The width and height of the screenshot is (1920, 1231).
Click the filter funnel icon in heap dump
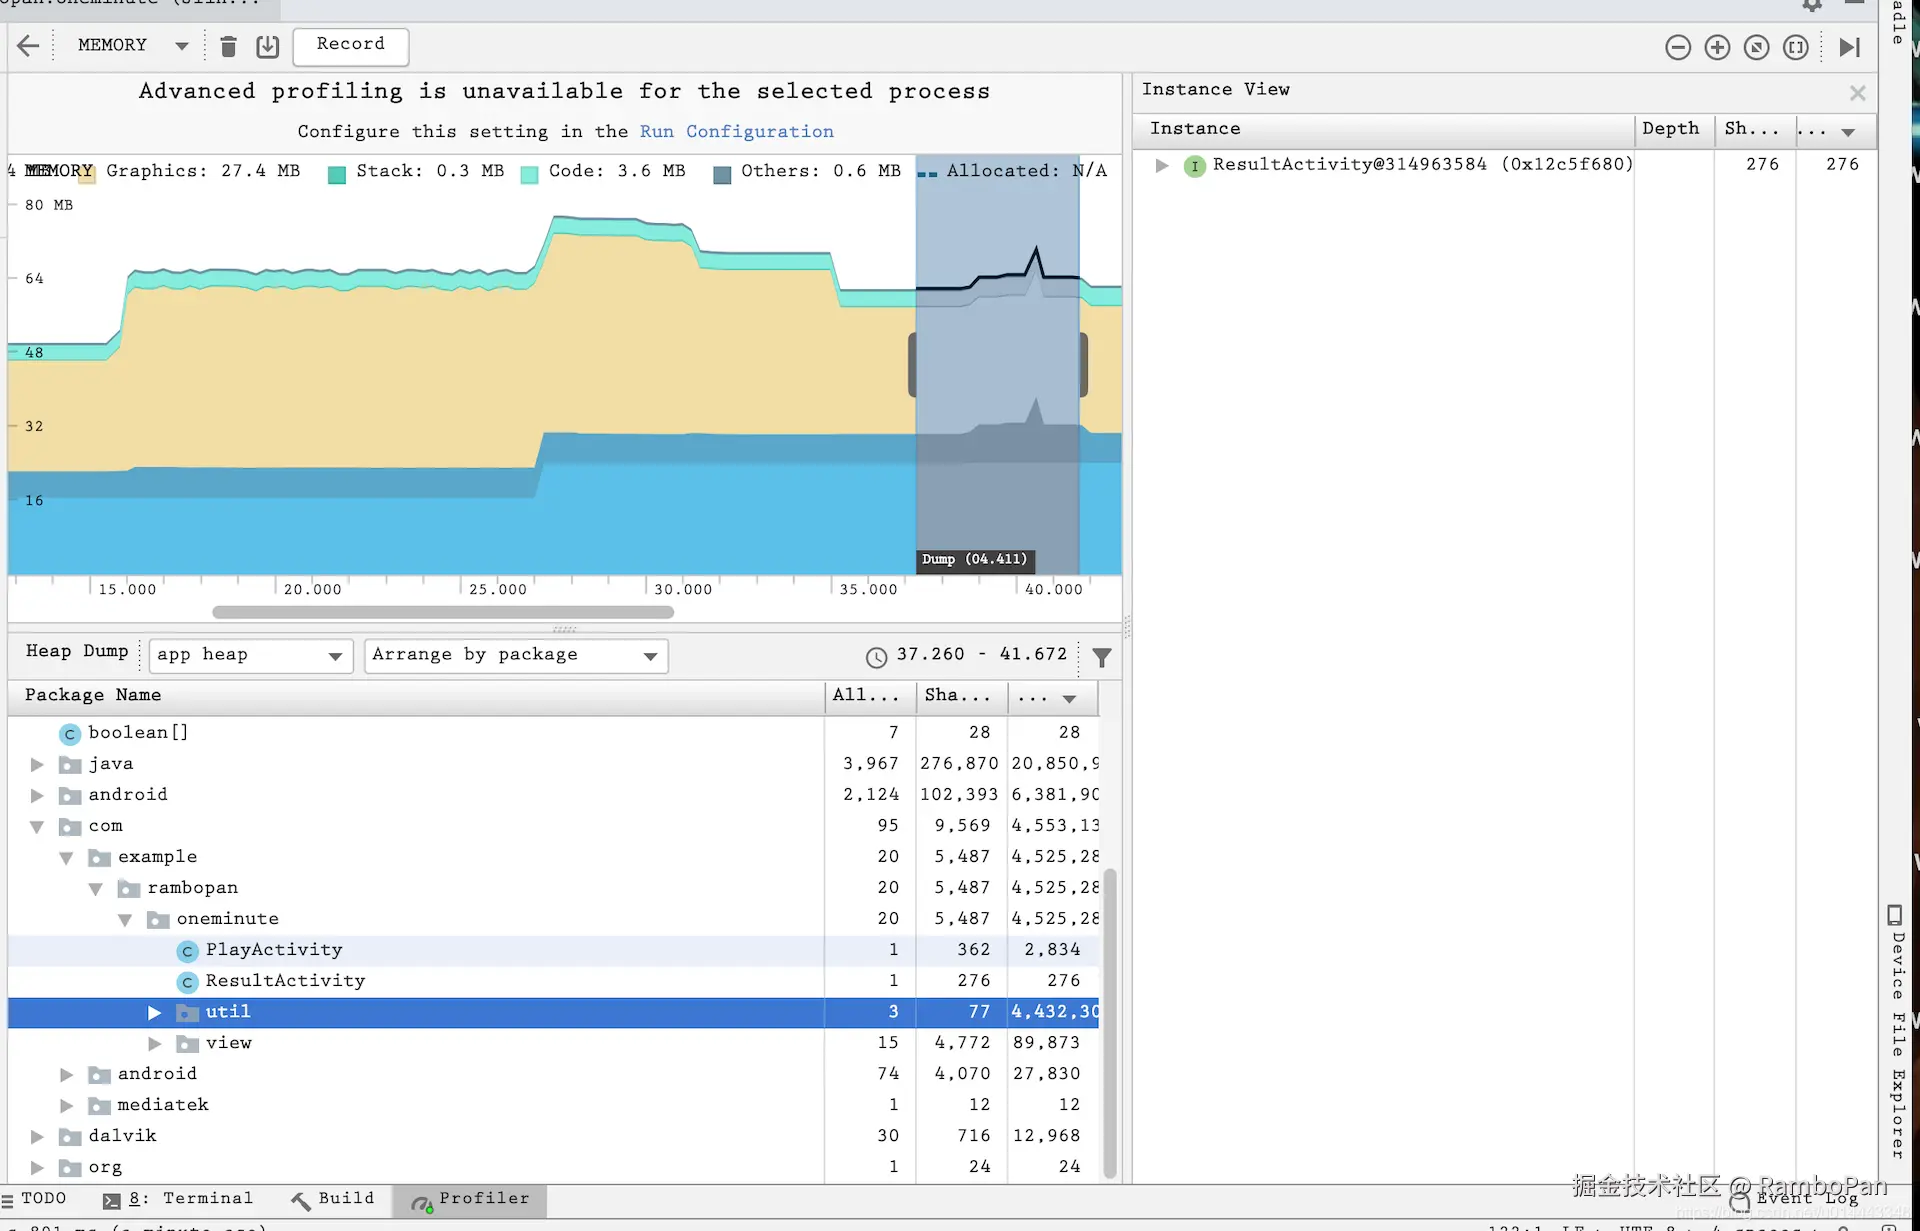(1101, 657)
